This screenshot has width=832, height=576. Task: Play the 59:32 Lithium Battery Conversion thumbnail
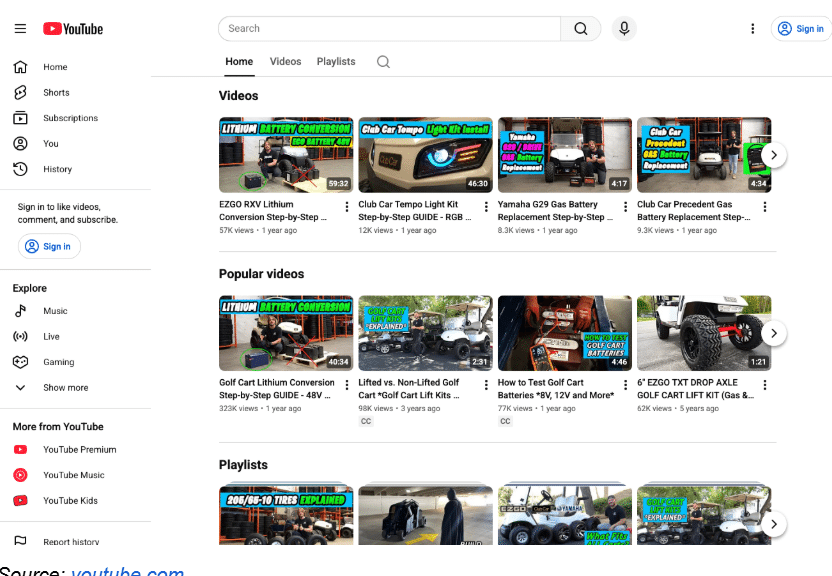(x=286, y=155)
